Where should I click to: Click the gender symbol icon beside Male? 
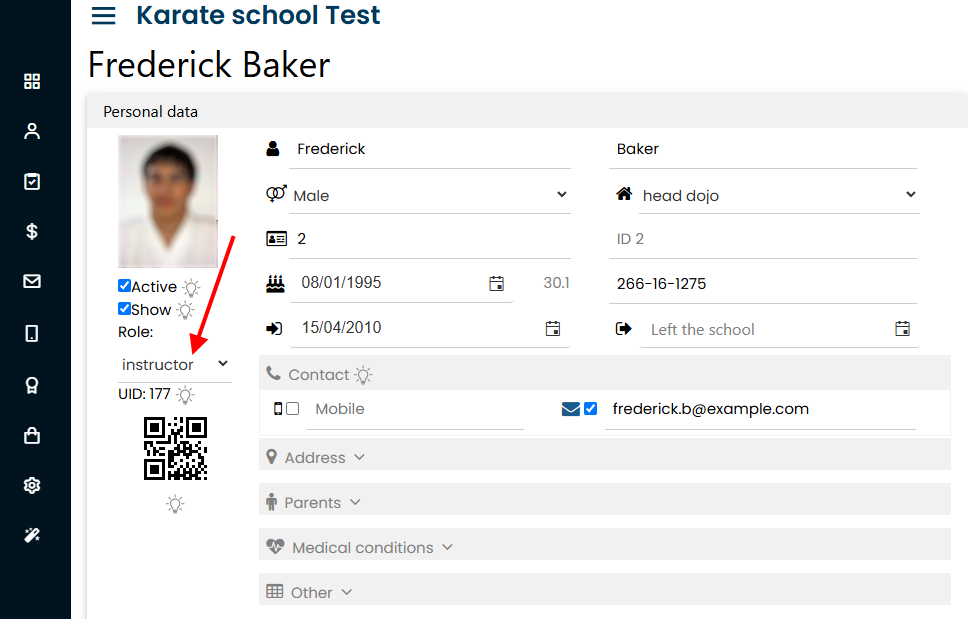pyautogui.click(x=276, y=193)
